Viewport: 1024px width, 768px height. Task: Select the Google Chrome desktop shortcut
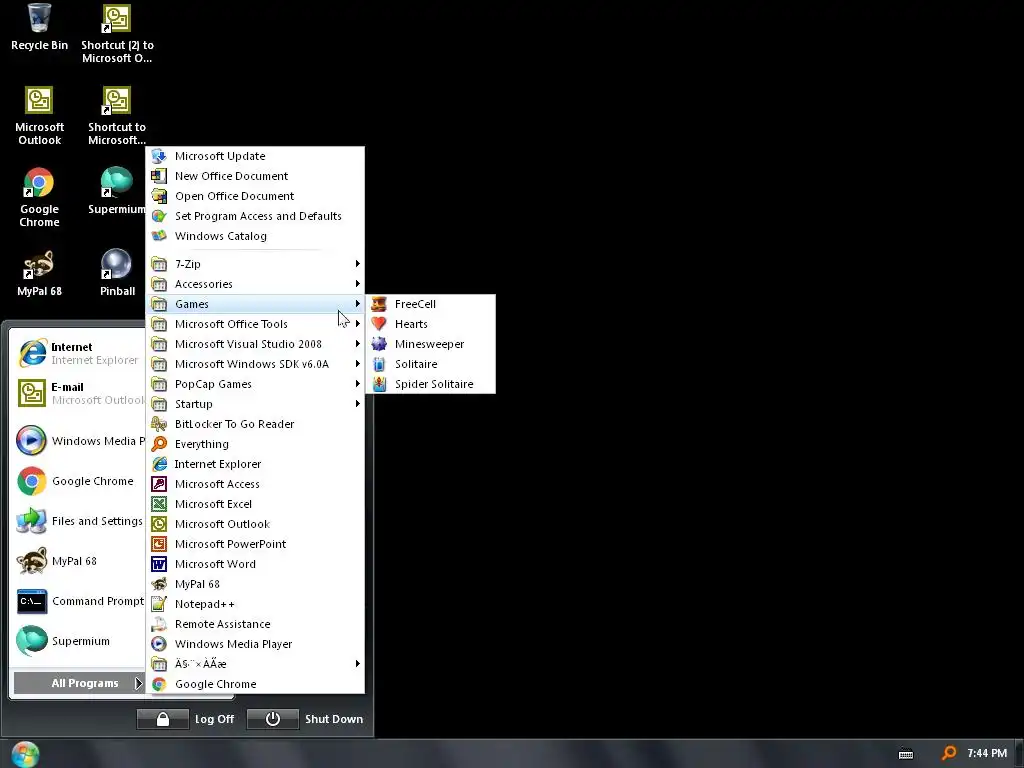coord(39,197)
